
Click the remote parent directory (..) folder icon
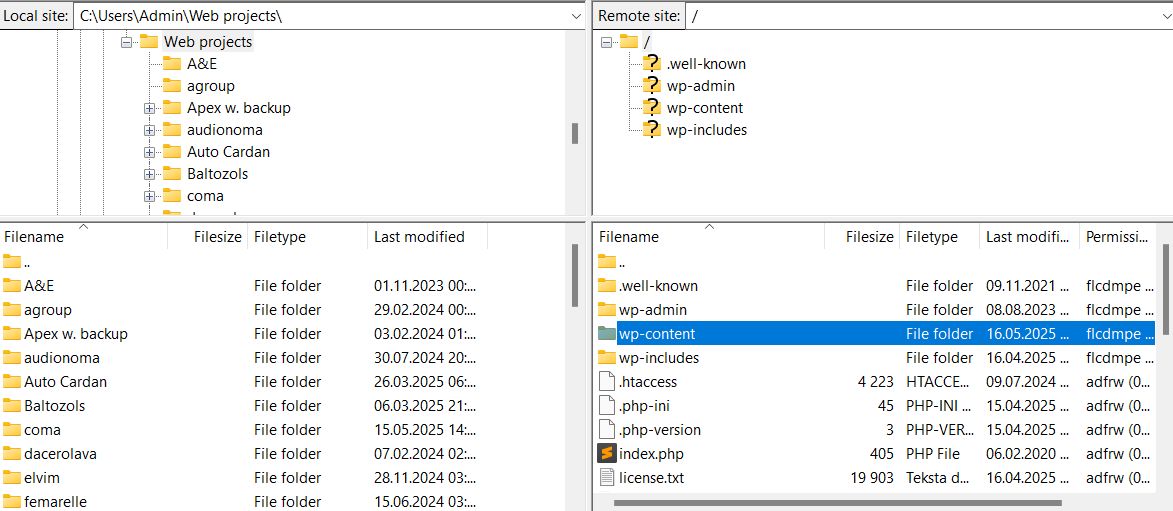point(607,261)
